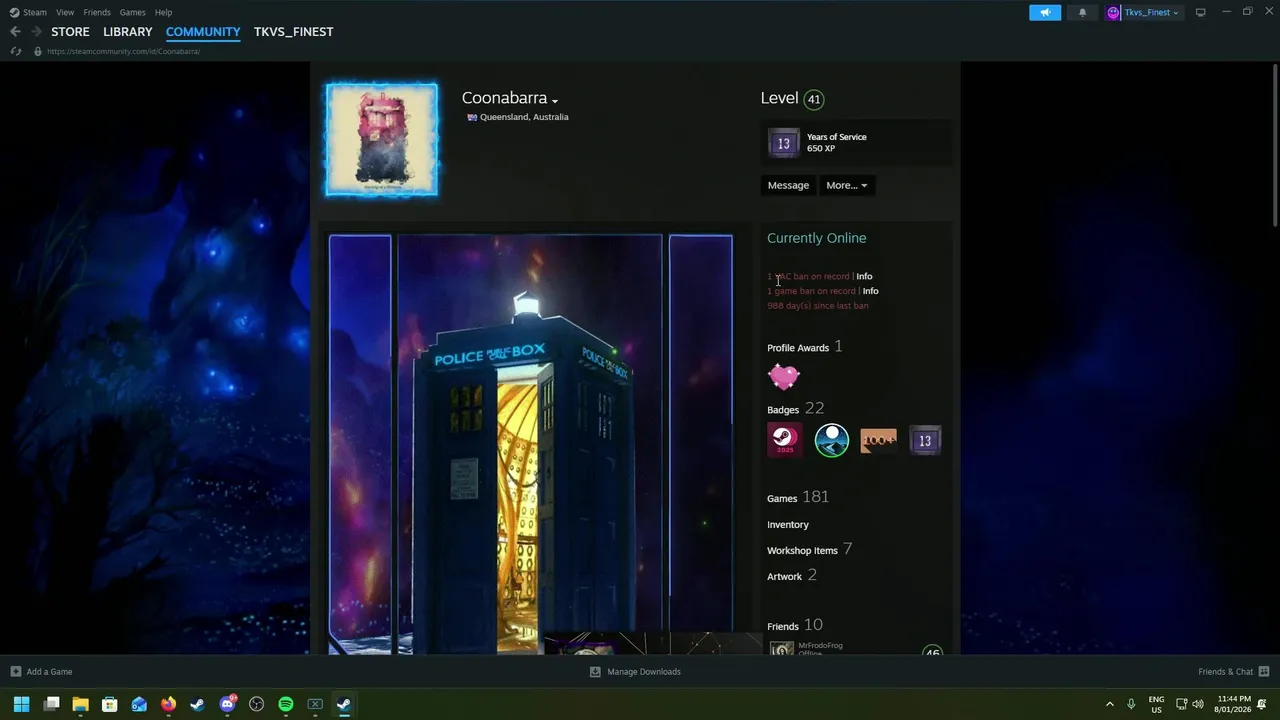Open OBS Studio from the taskbar

click(256, 704)
